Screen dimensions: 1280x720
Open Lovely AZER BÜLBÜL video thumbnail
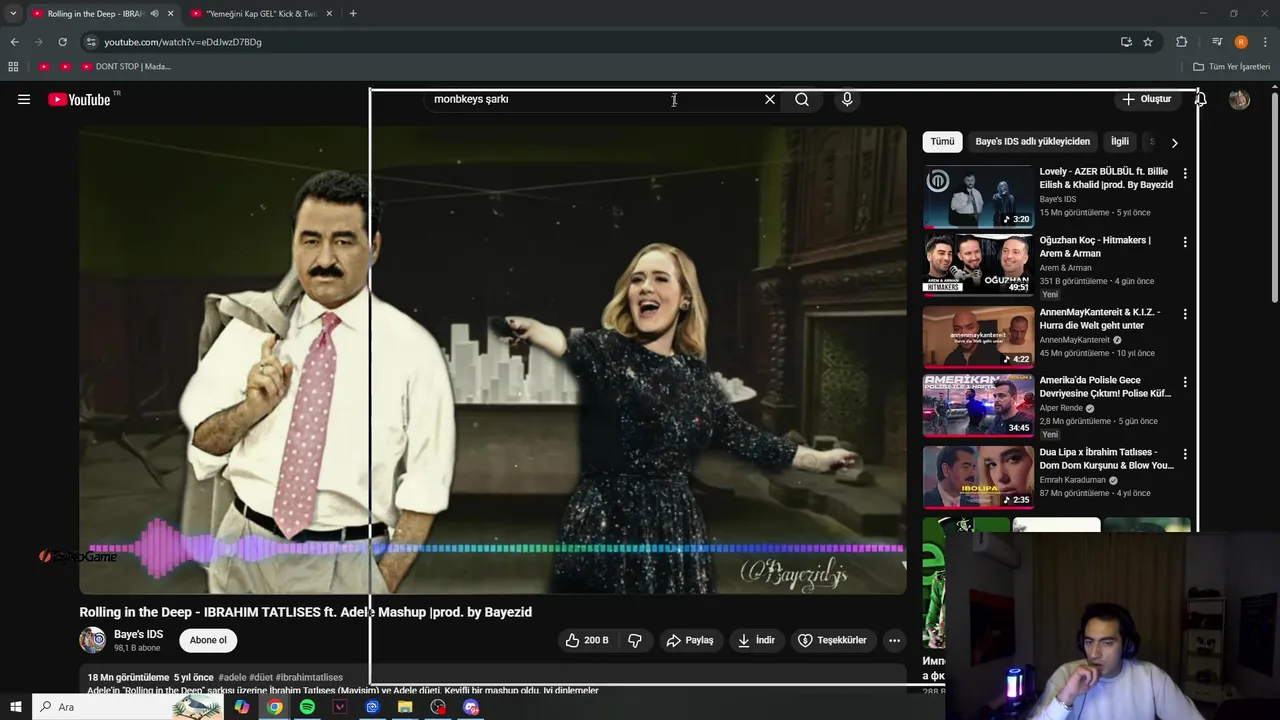(978, 197)
